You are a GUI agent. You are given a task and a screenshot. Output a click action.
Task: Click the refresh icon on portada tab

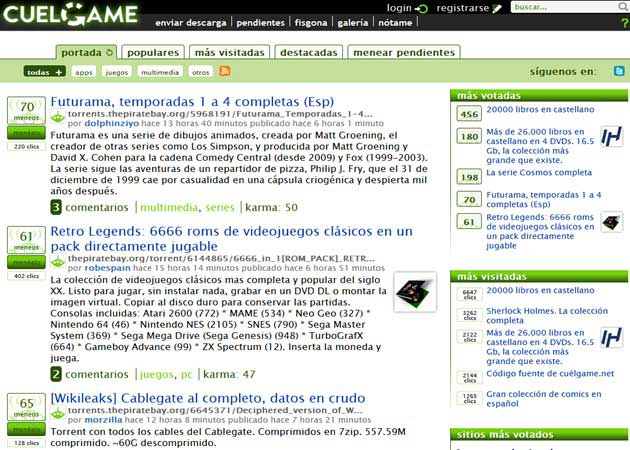tap(110, 52)
